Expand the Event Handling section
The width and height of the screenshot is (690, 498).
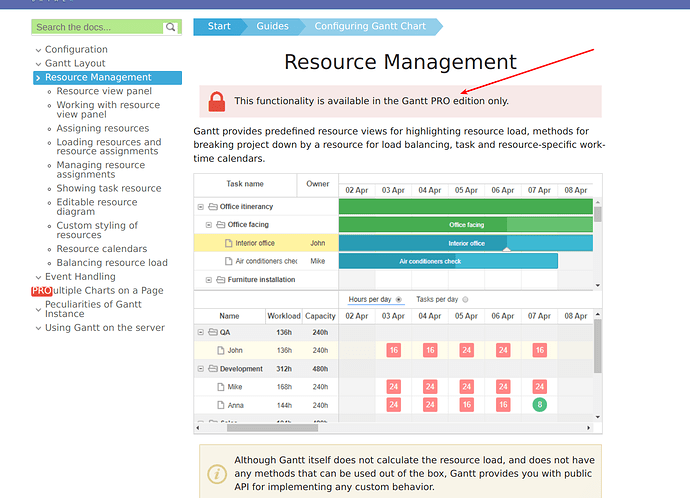coord(38,277)
